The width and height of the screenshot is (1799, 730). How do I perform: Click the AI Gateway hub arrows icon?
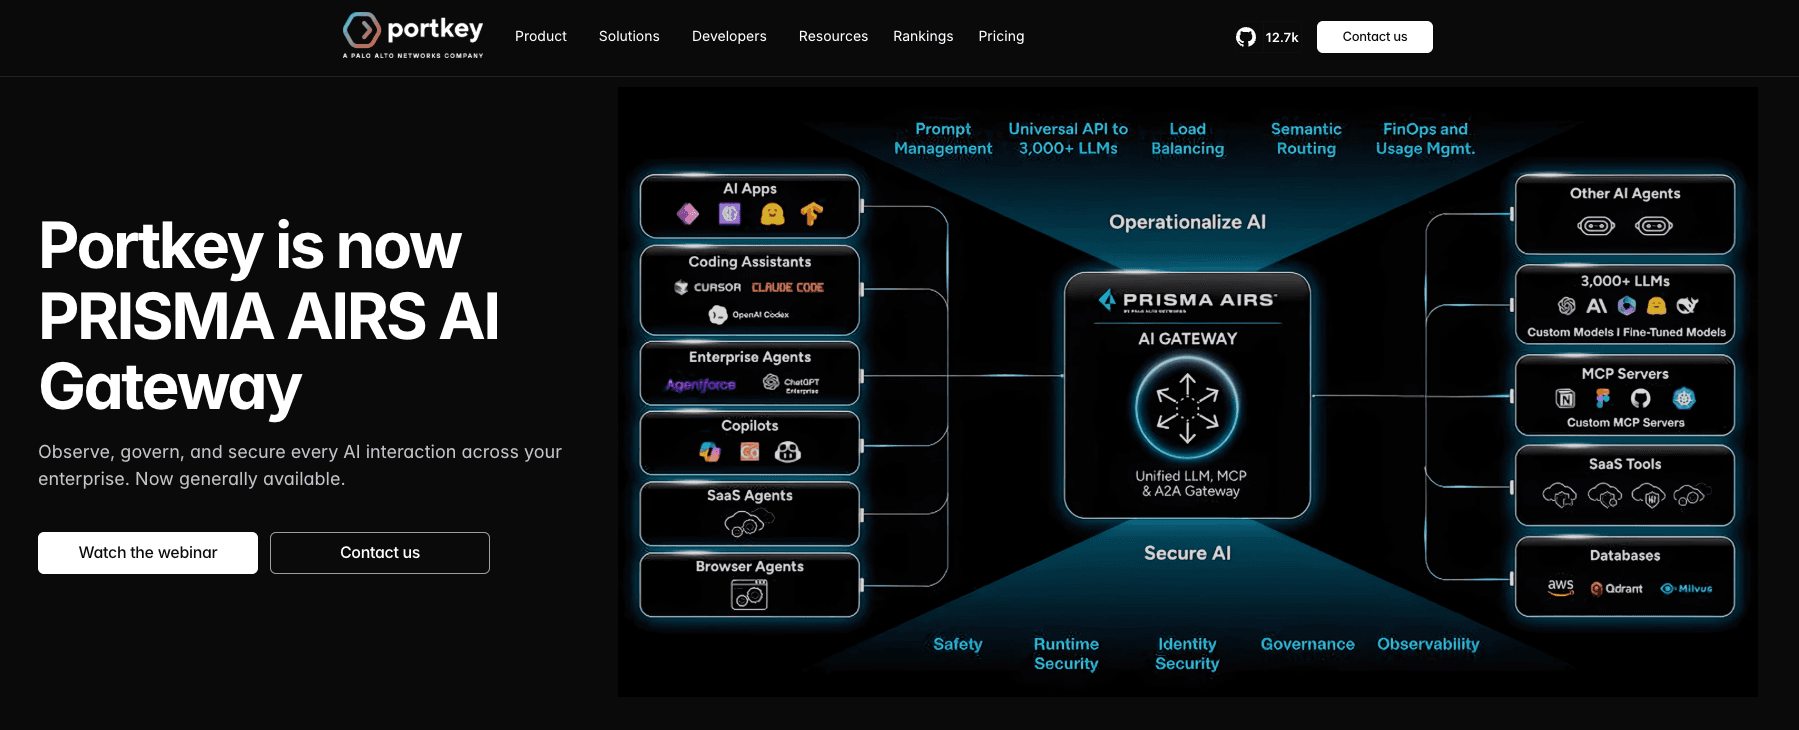pos(1187,408)
